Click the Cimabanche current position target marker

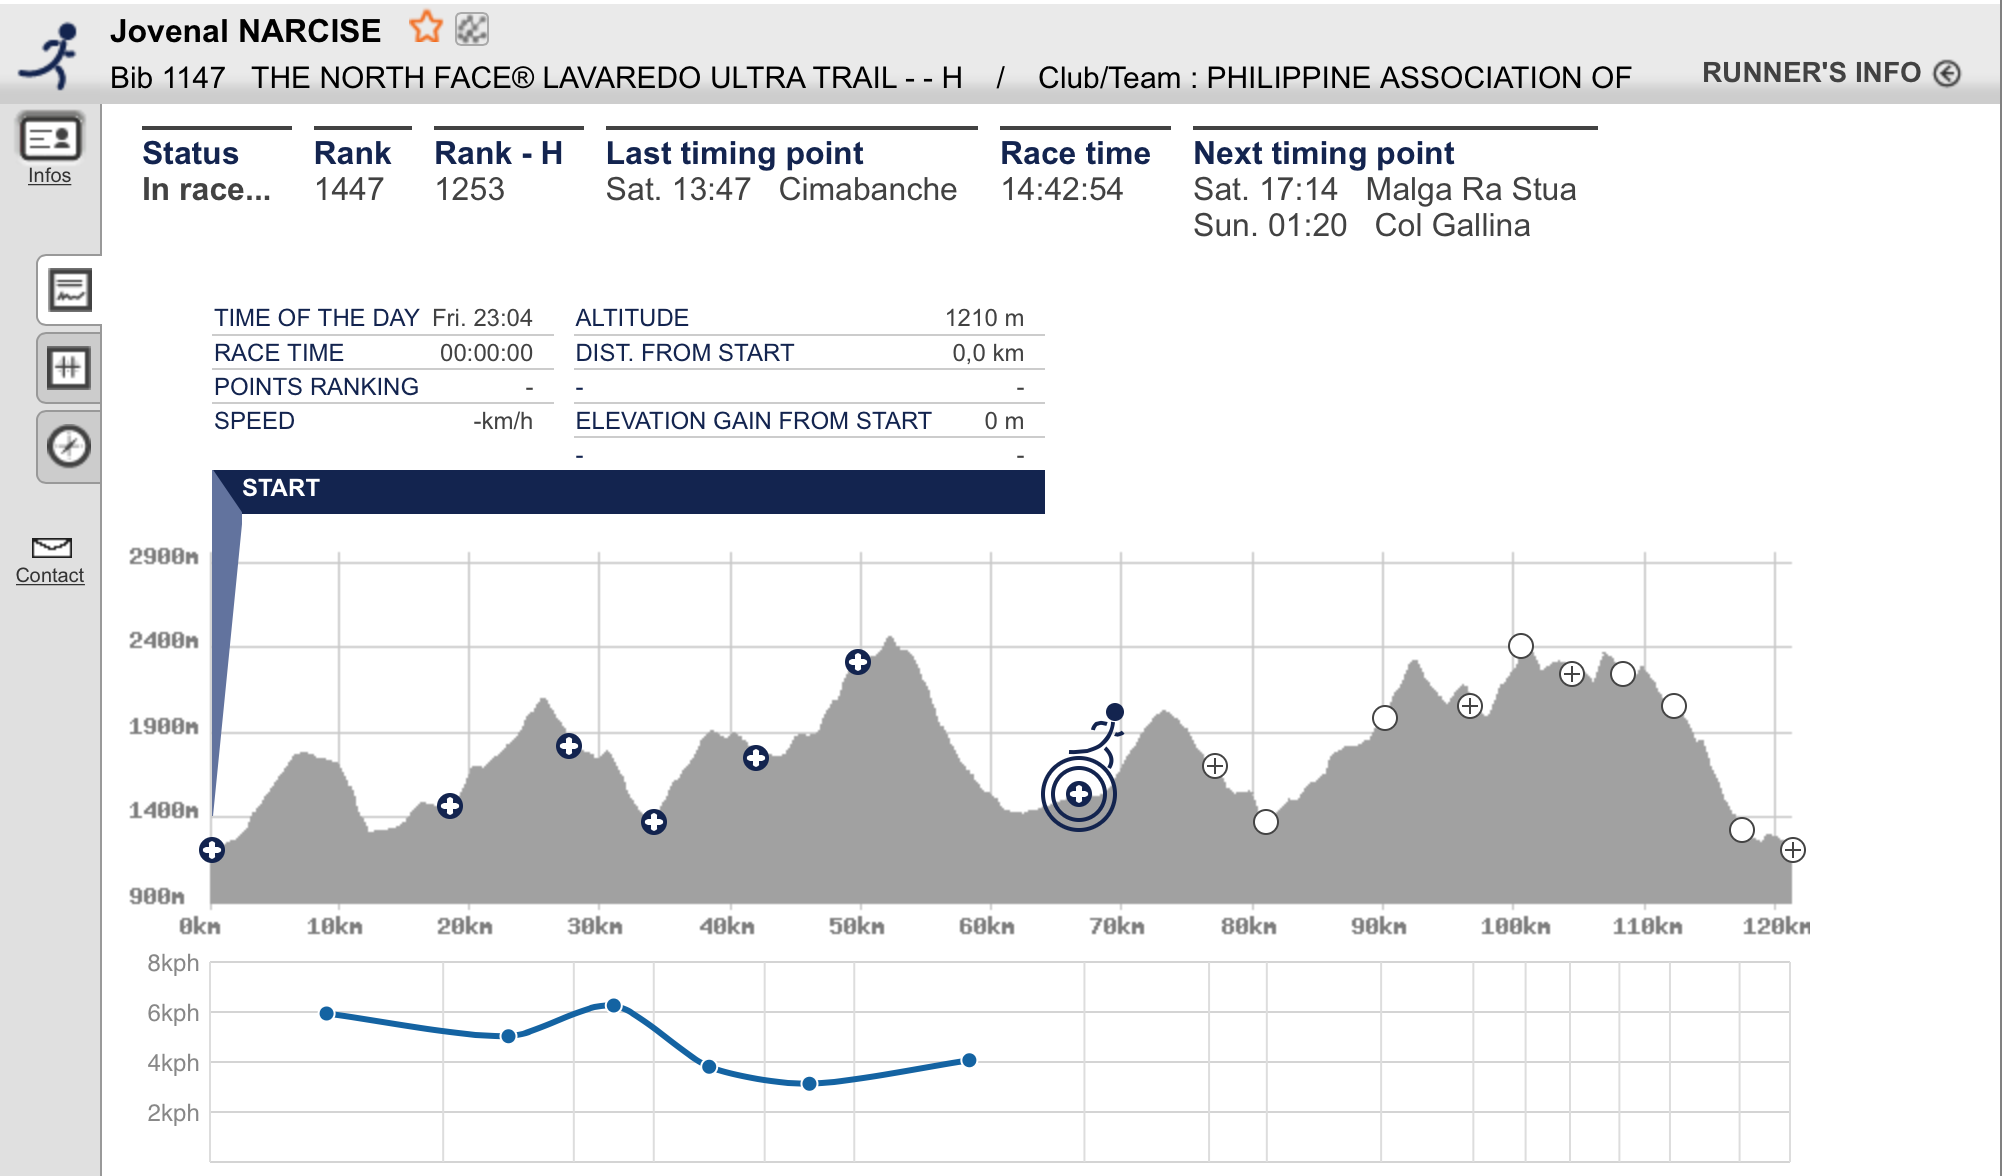pos(1078,794)
